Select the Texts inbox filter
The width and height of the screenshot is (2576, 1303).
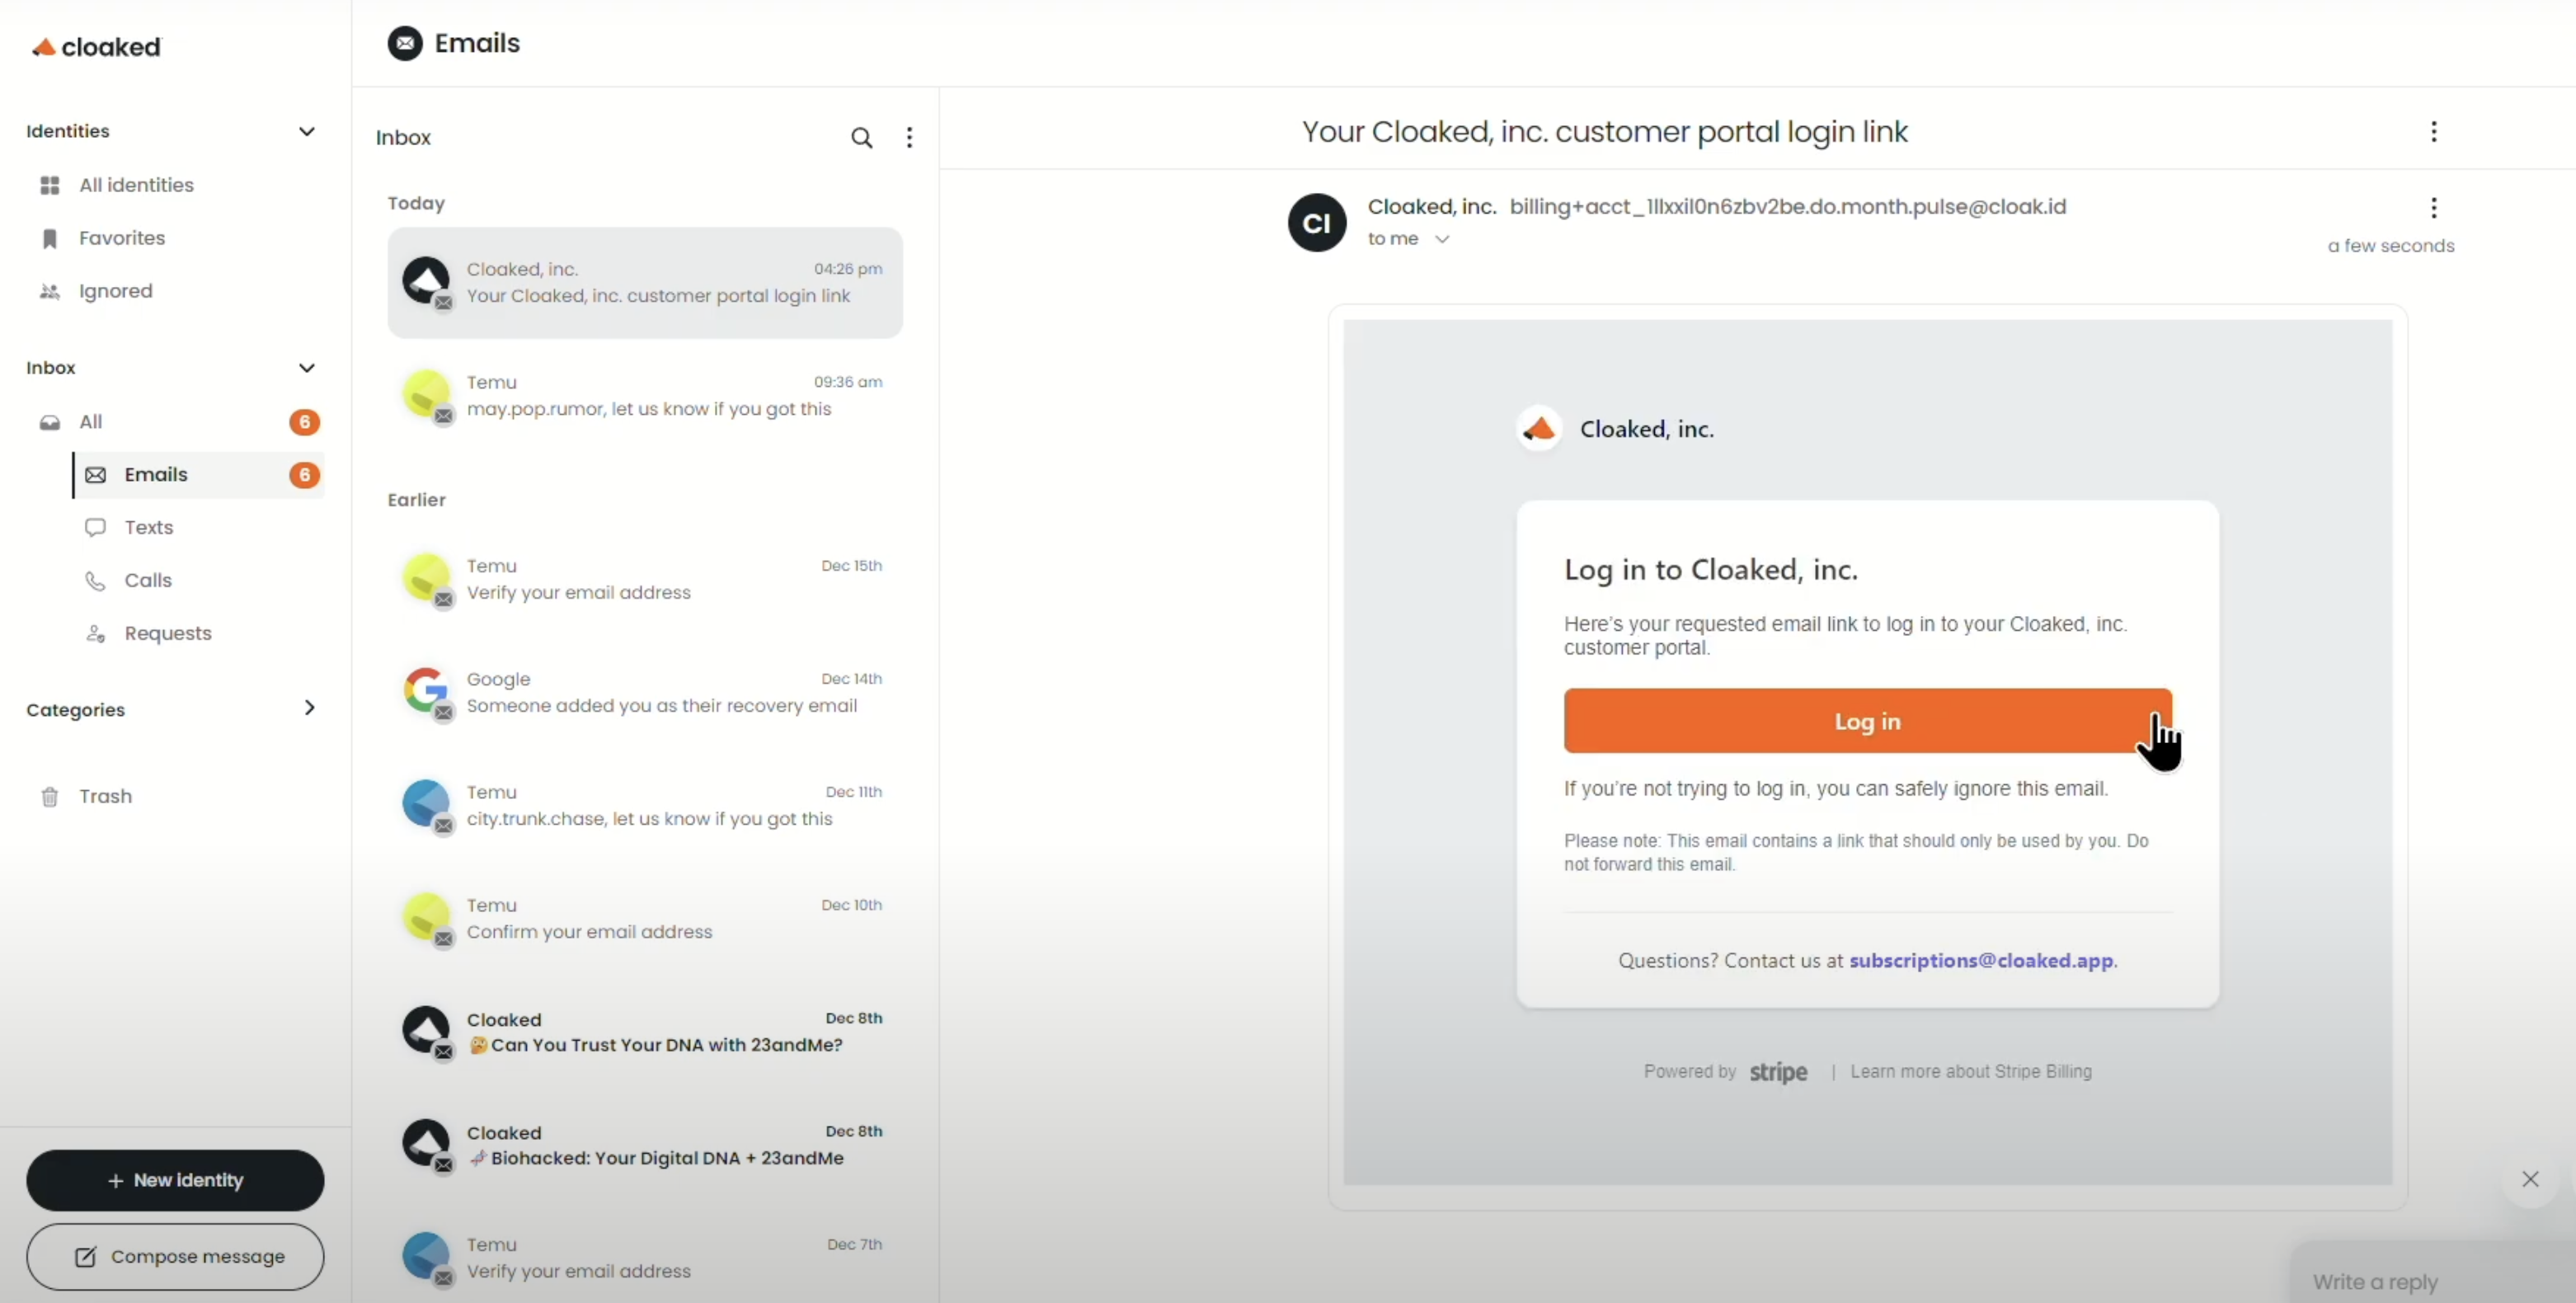pos(199,527)
